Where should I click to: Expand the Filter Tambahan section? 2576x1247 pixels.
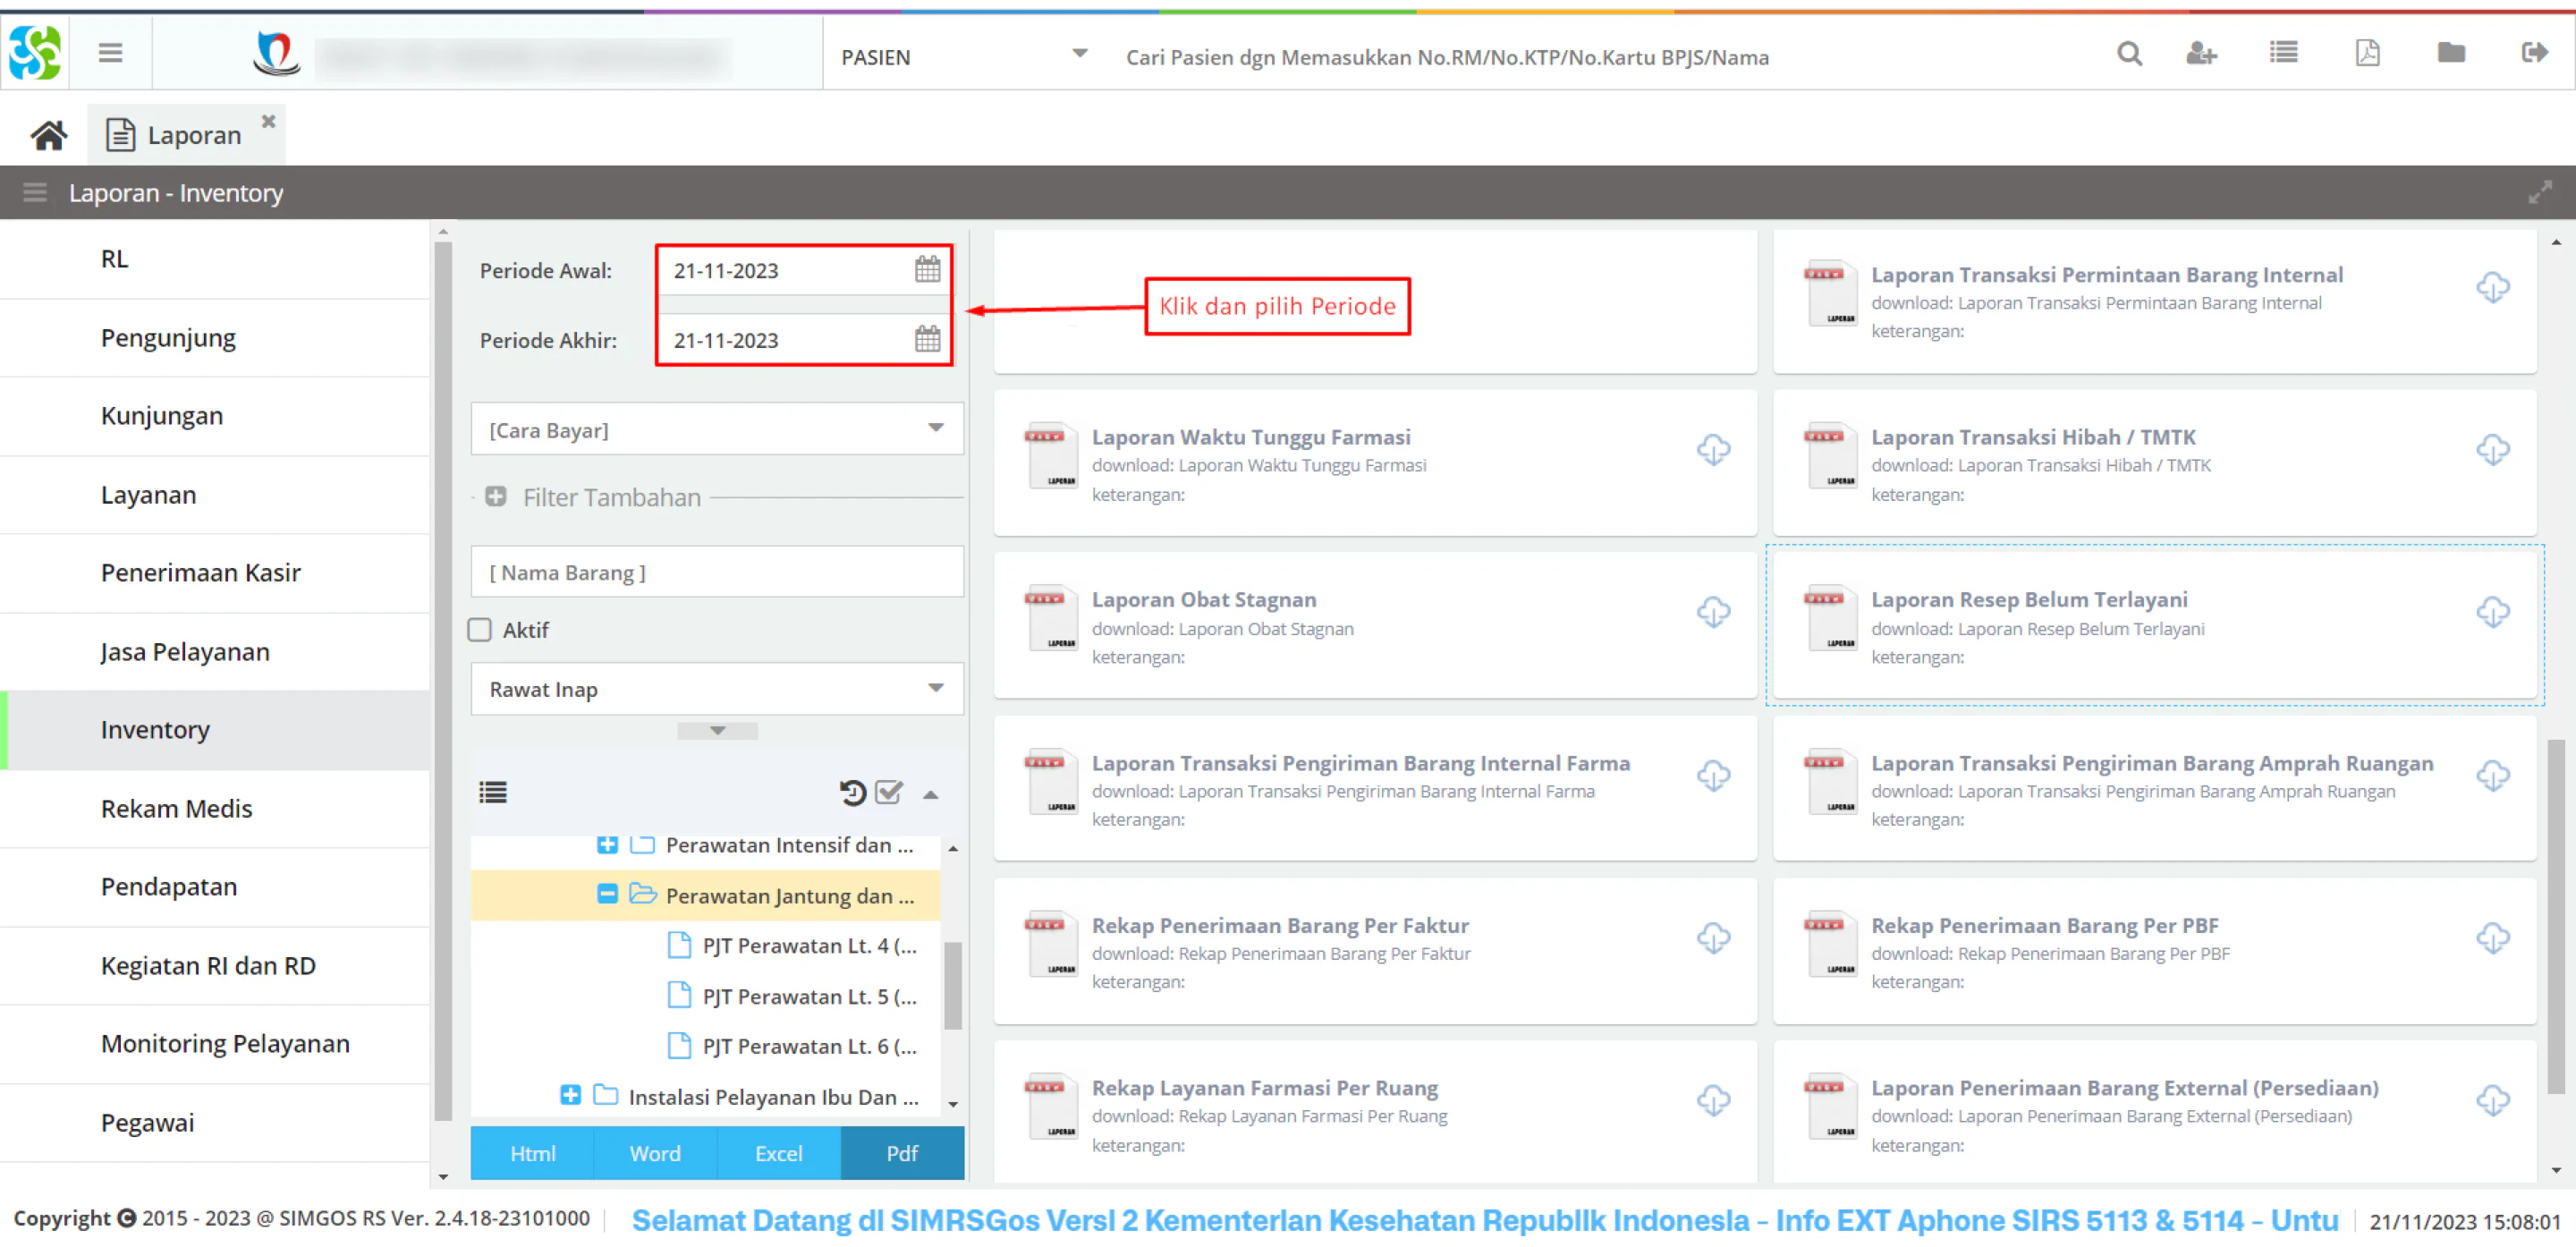click(x=495, y=497)
